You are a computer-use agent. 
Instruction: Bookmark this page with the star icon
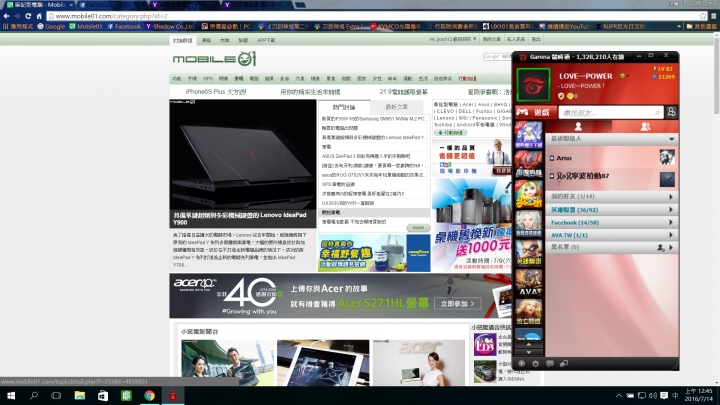pos(703,16)
